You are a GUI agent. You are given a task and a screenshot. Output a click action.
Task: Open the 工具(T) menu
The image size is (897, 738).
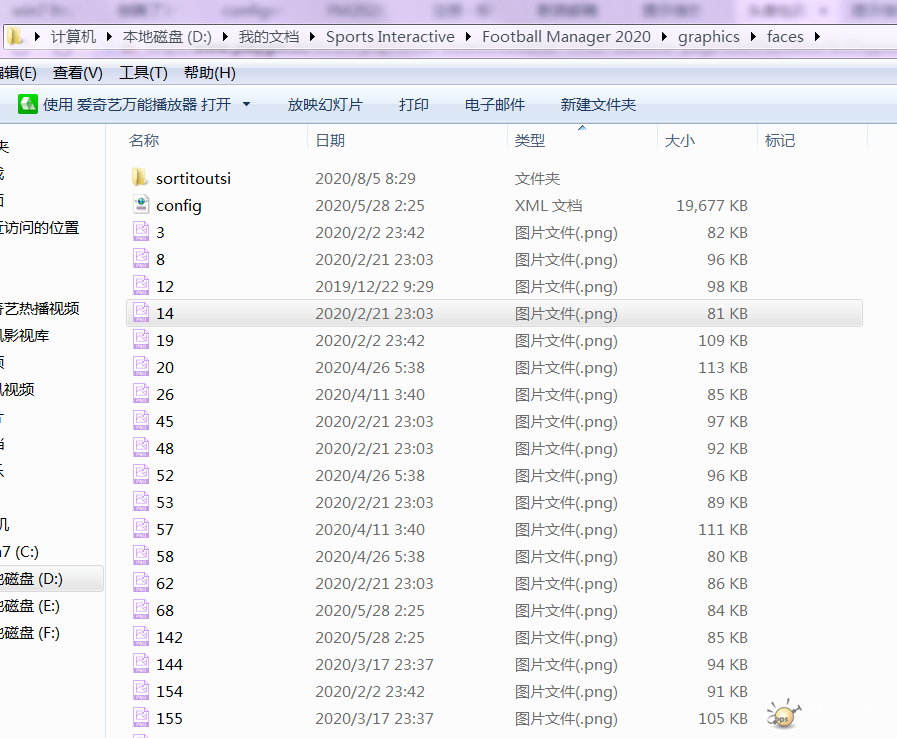143,73
